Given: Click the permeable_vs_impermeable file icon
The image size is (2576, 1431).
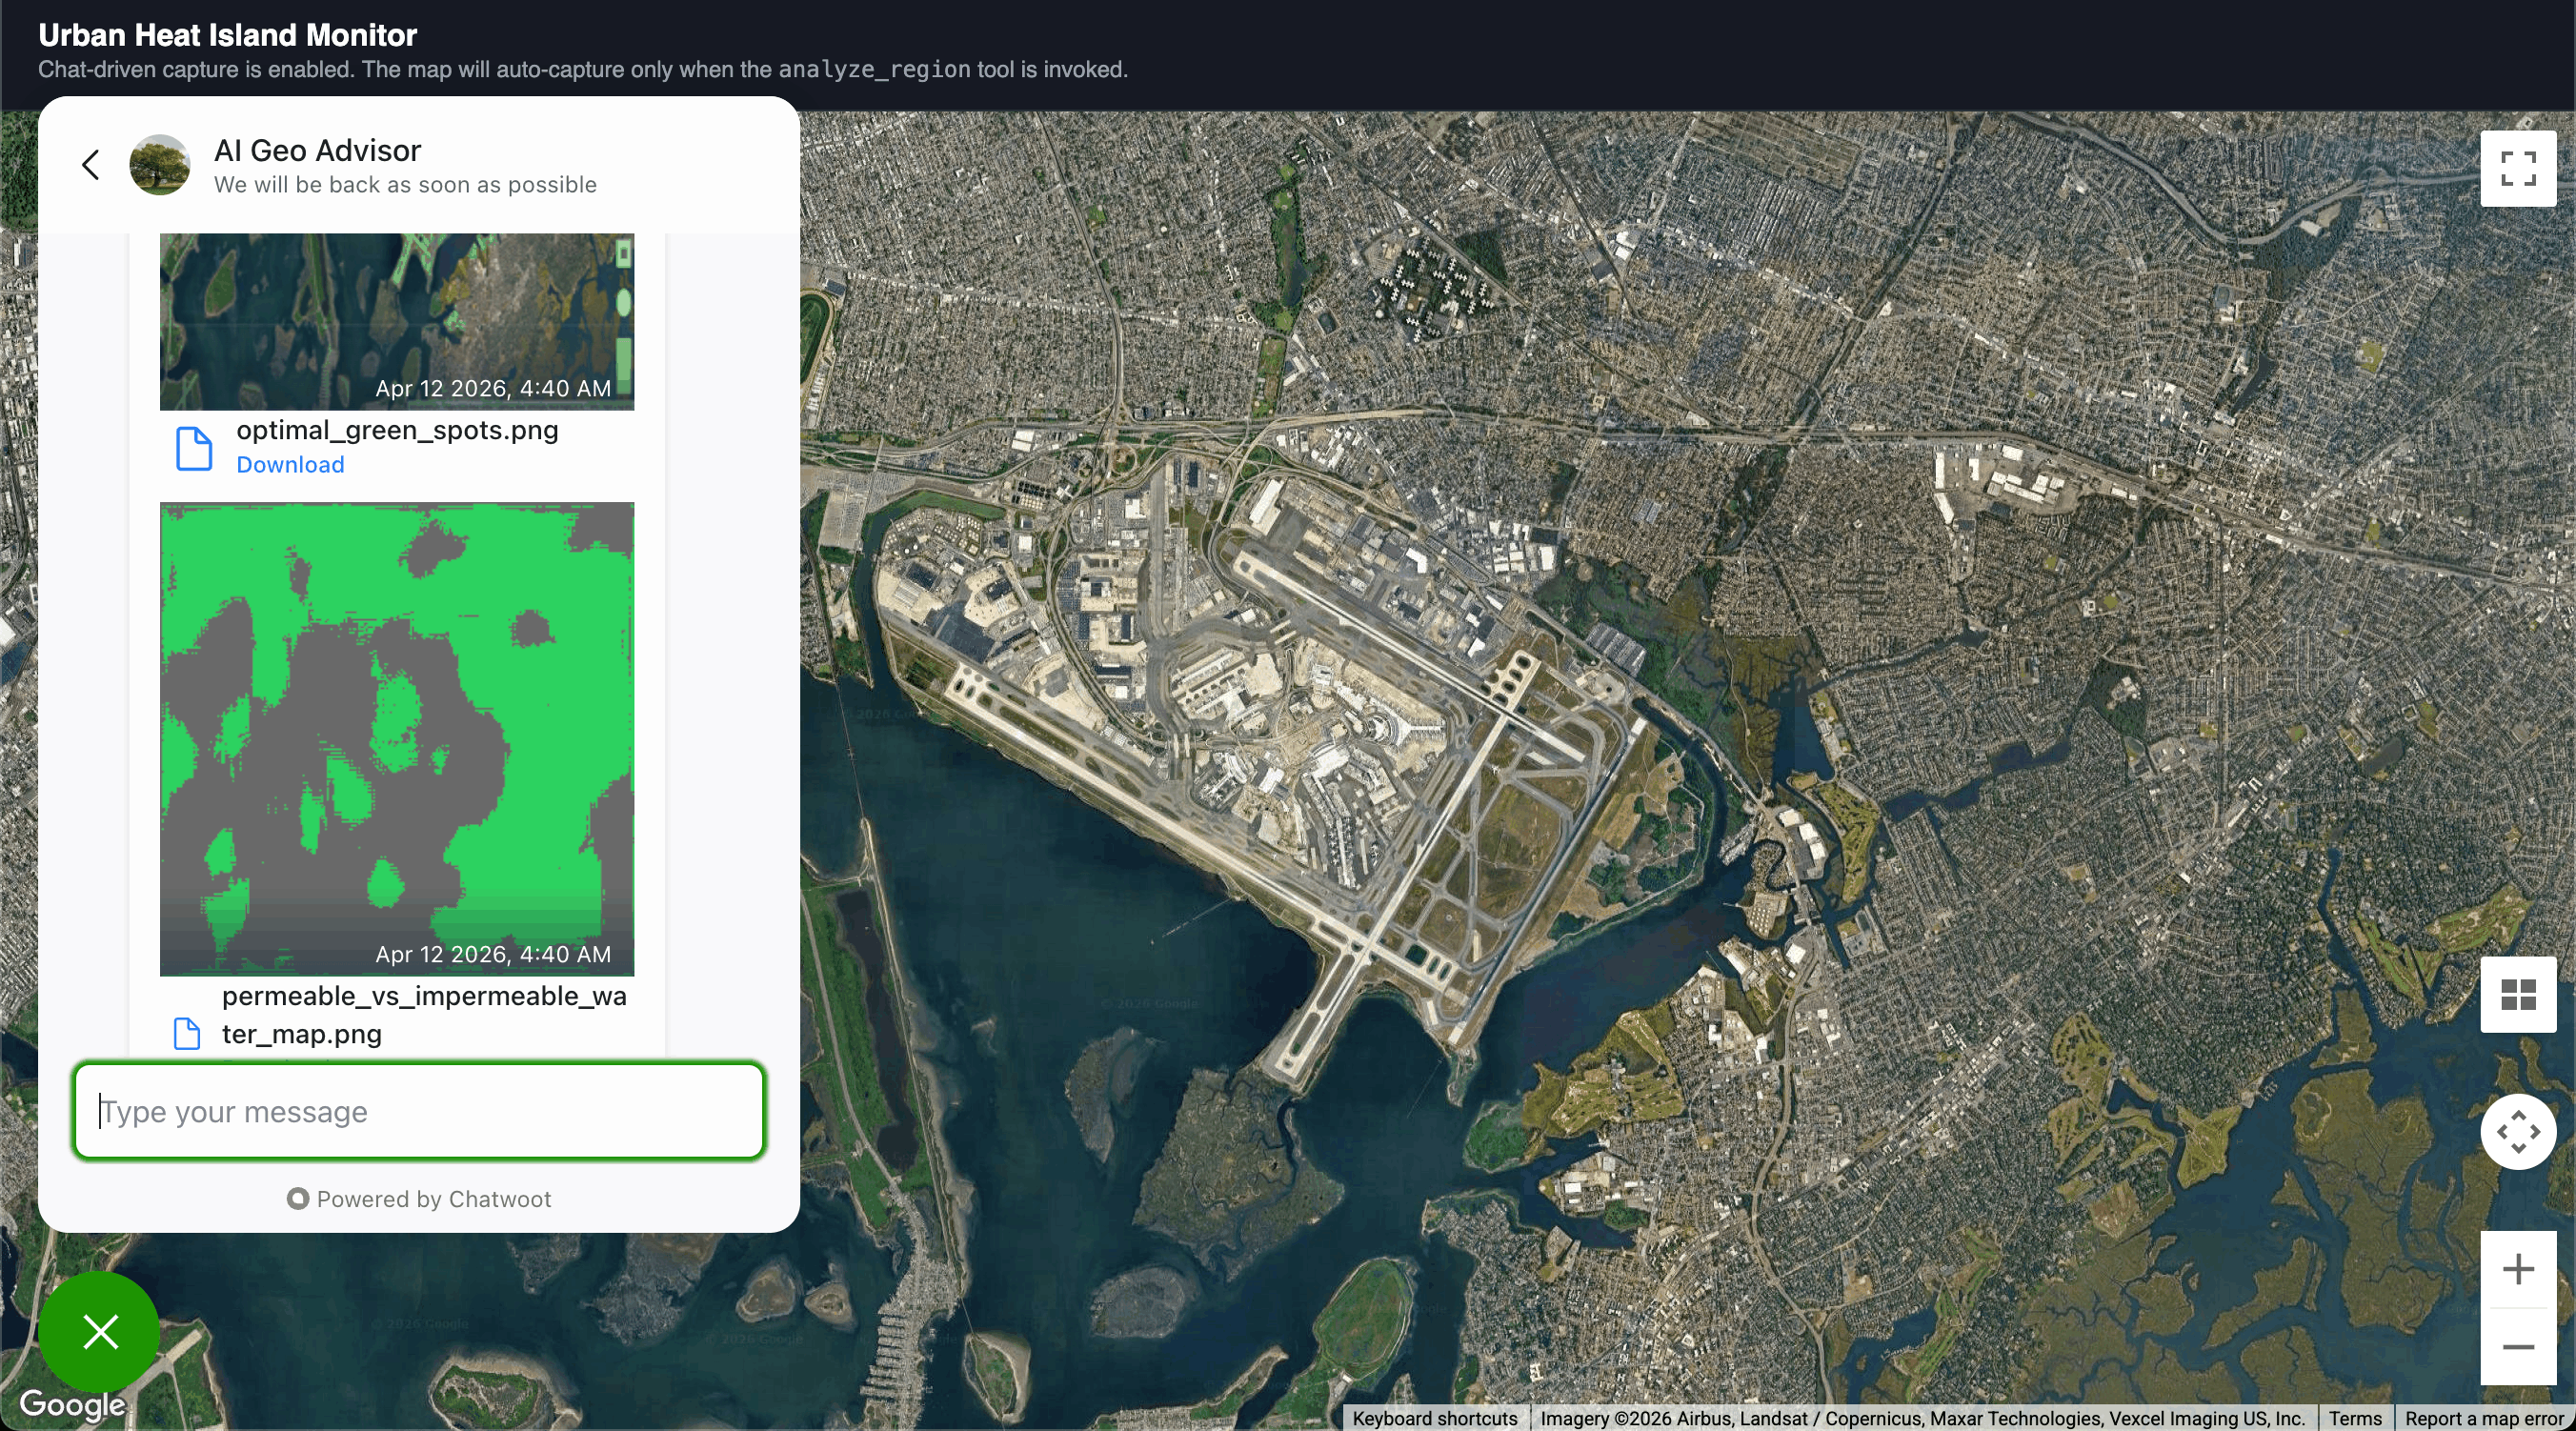Looking at the screenshot, I should (187, 1033).
